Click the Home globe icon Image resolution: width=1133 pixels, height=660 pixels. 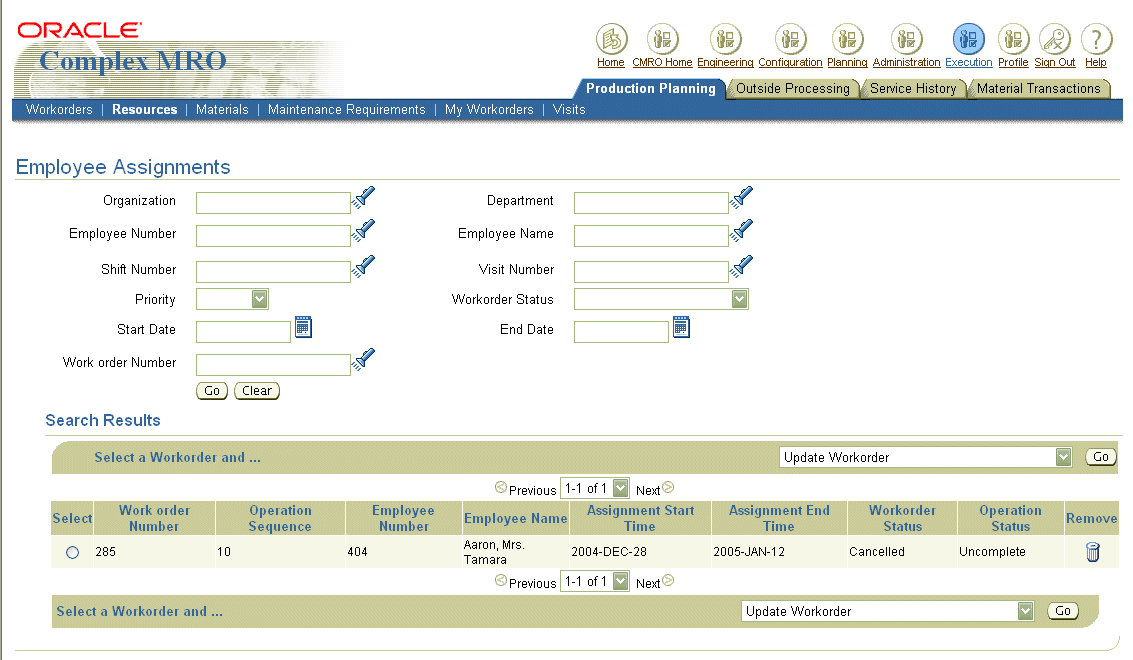pyautogui.click(x=611, y=39)
